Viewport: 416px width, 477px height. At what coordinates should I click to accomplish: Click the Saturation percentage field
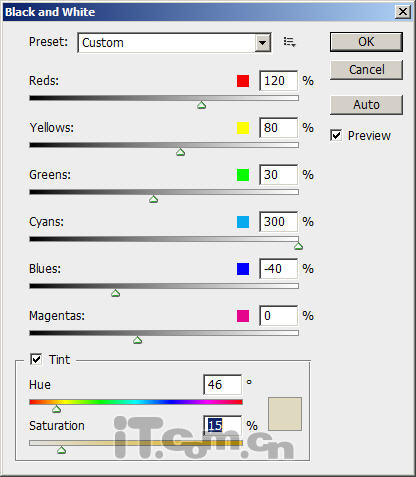[223, 425]
